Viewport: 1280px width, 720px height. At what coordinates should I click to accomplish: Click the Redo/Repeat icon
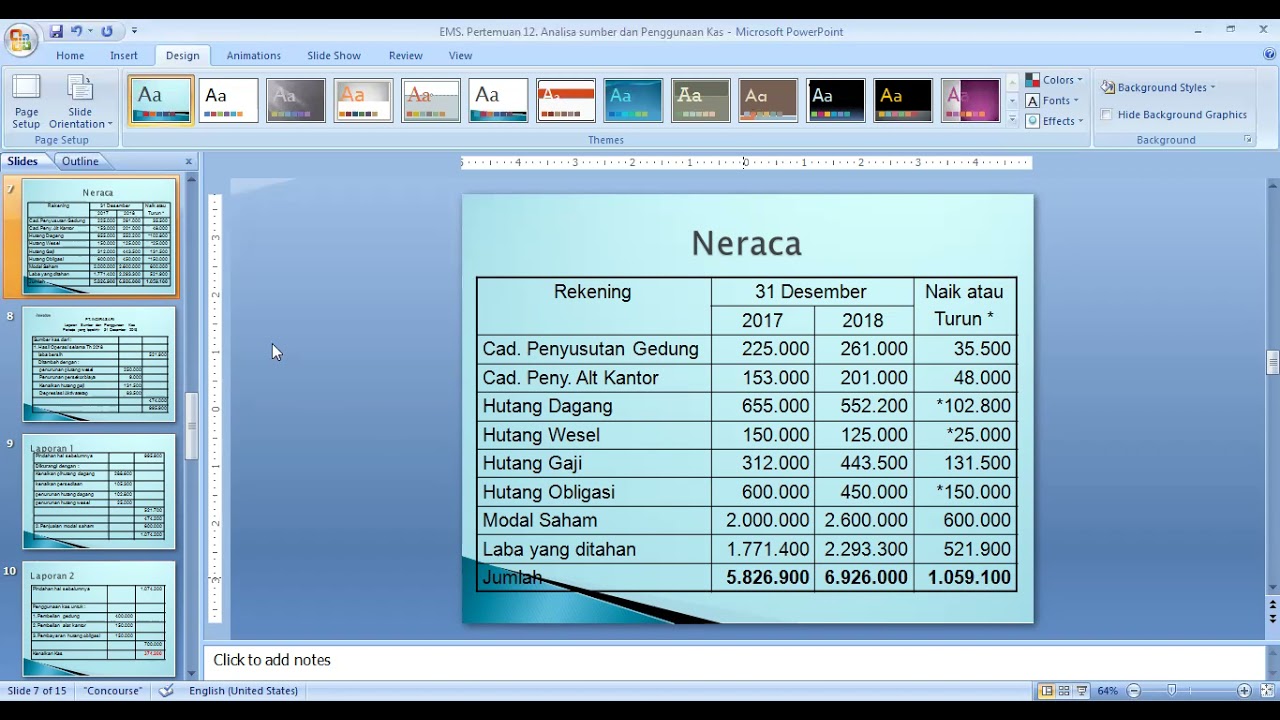tap(107, 32)
